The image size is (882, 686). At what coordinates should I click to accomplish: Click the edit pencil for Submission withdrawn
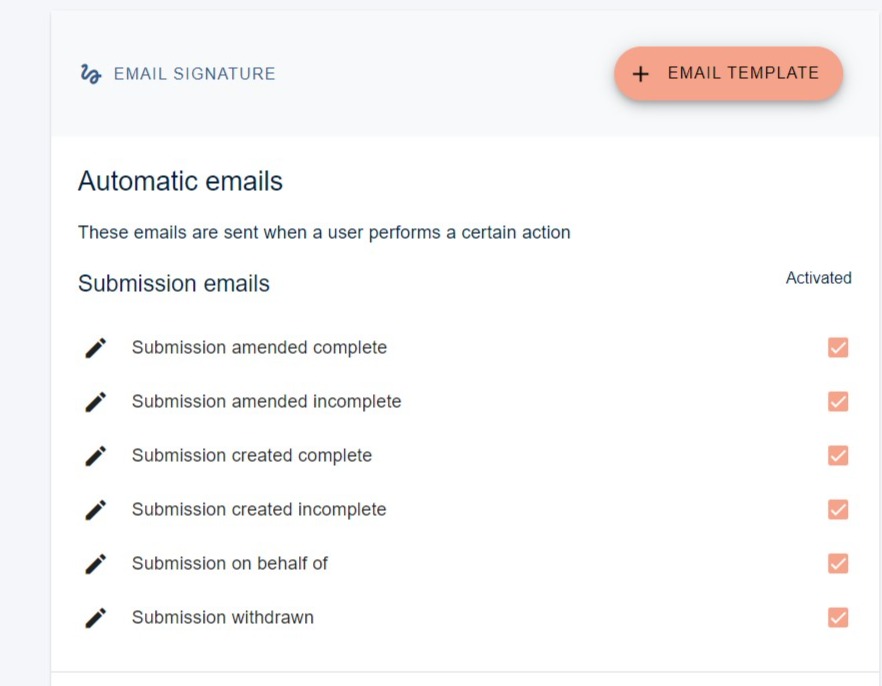click(95, 617)
